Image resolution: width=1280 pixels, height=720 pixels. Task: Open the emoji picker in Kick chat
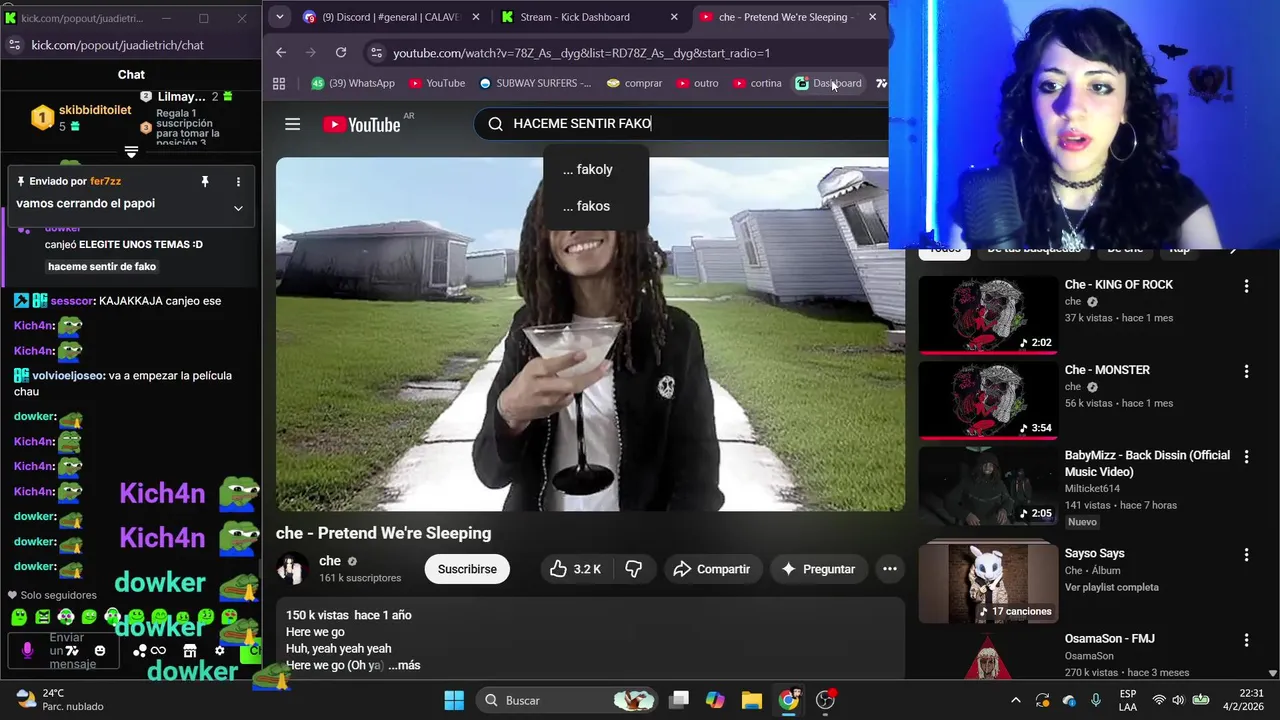click(x=99, y=651)
